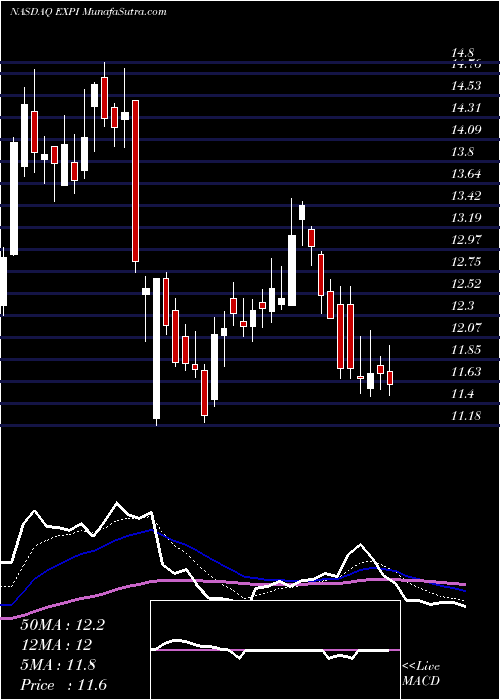Select the 13.19 price axis label

pos(466,218)
